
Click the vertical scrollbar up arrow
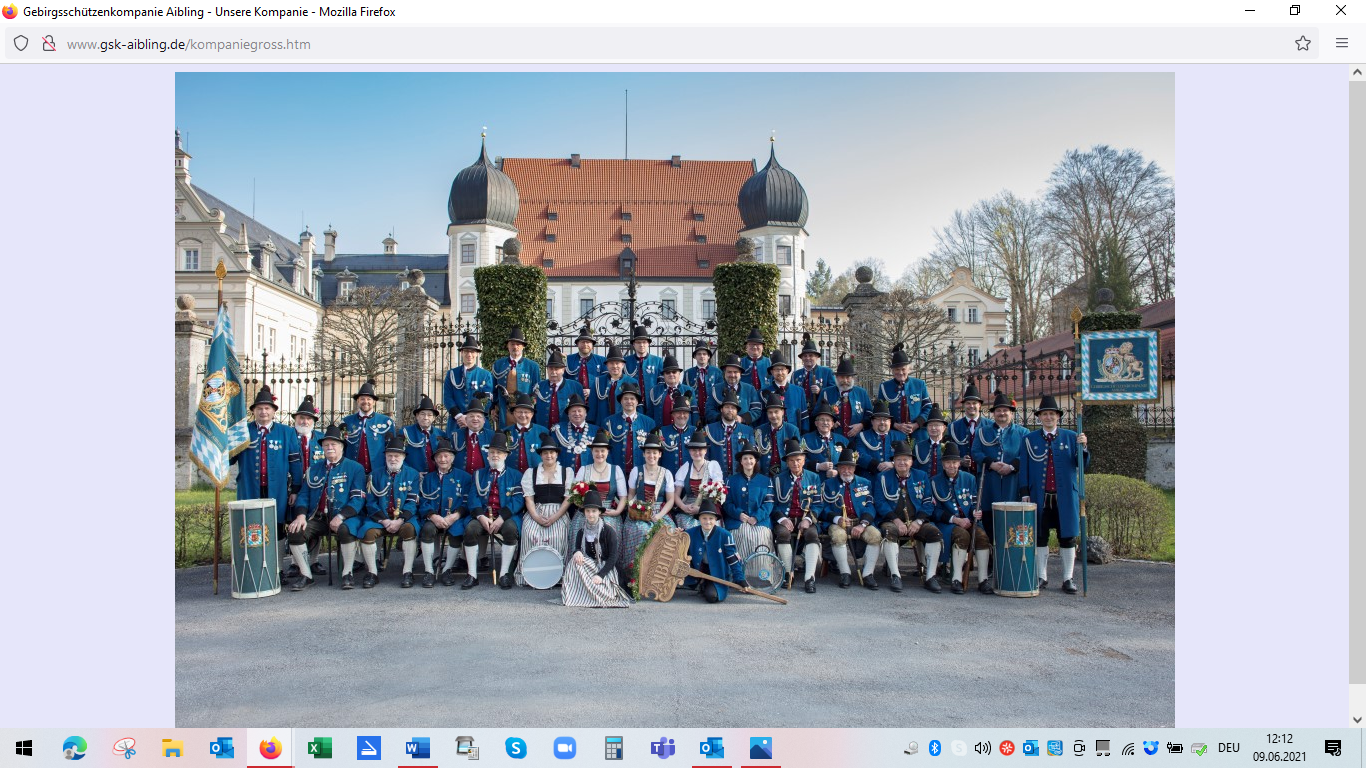click(1357, 72)
